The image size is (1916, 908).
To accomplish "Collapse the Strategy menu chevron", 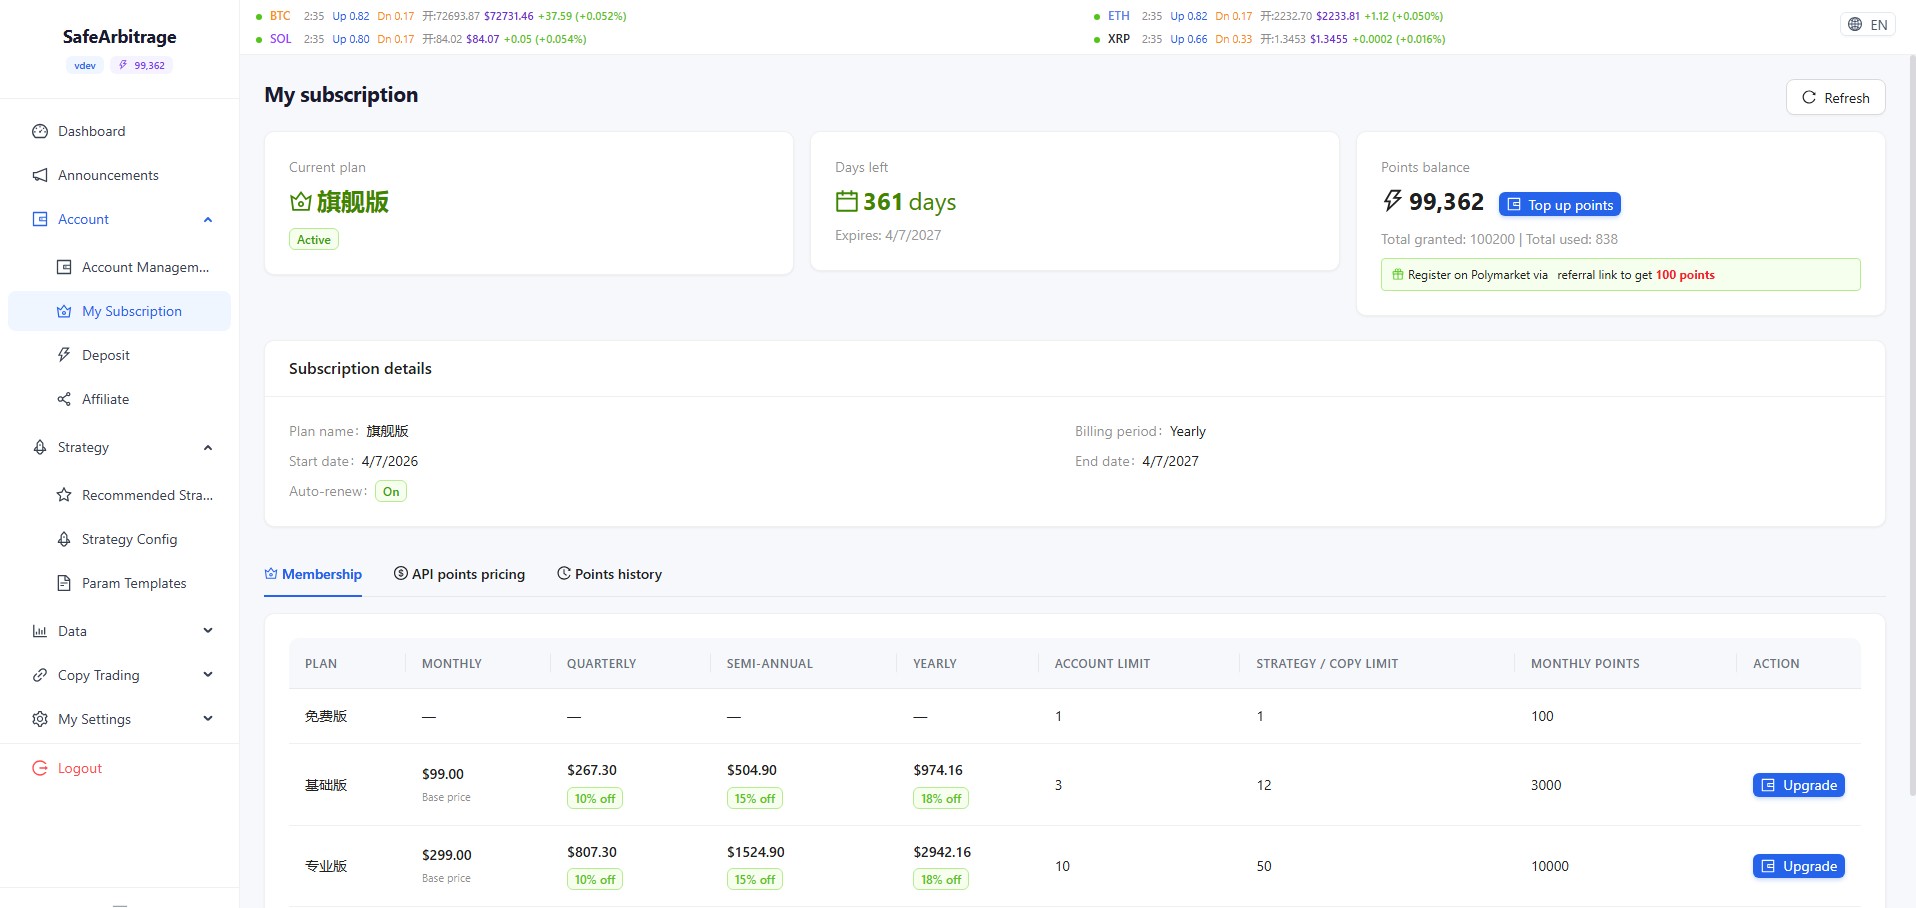I will click(x=208, y=447).
